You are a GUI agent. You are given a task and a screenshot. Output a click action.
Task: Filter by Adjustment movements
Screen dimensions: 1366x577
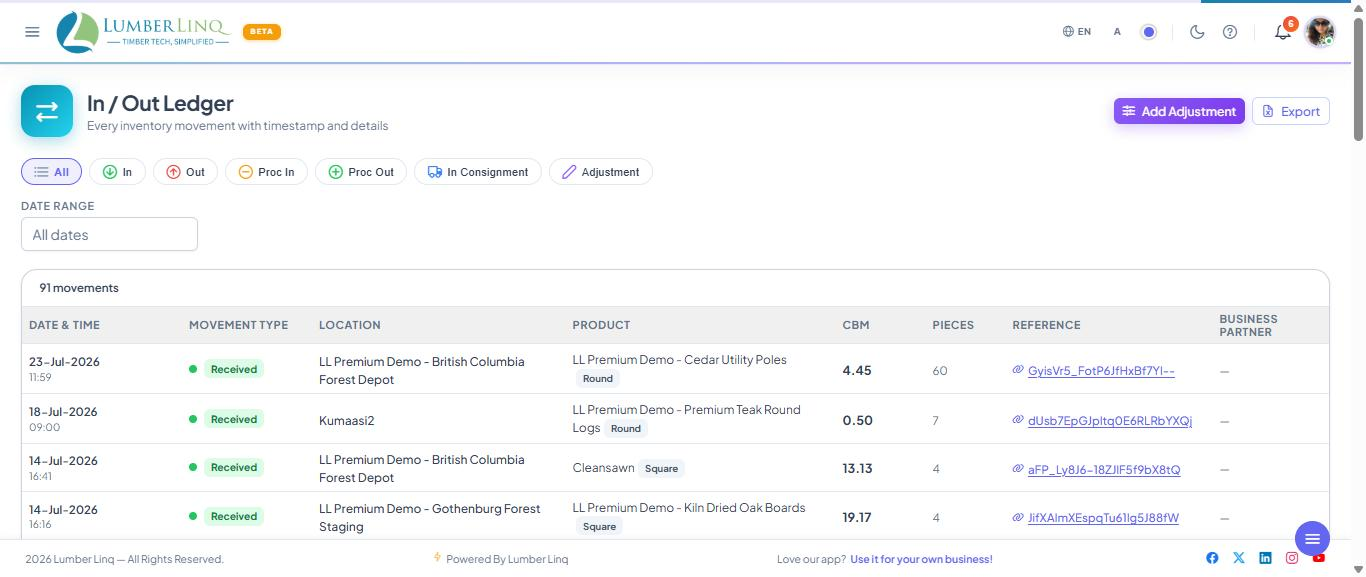click(600, 172)
